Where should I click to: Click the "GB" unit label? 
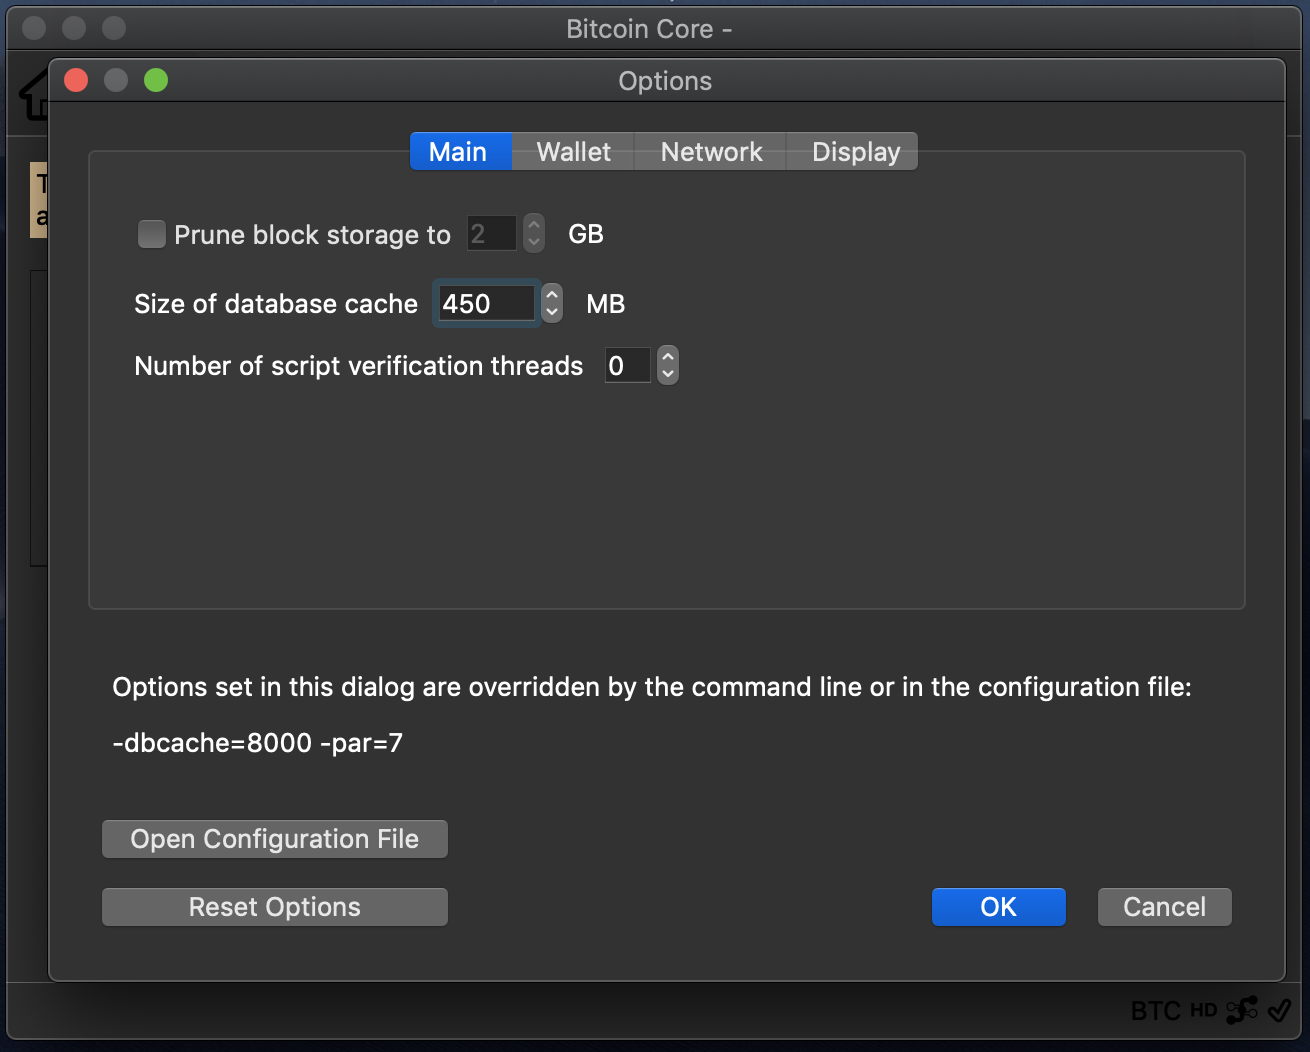pos(586,234)
